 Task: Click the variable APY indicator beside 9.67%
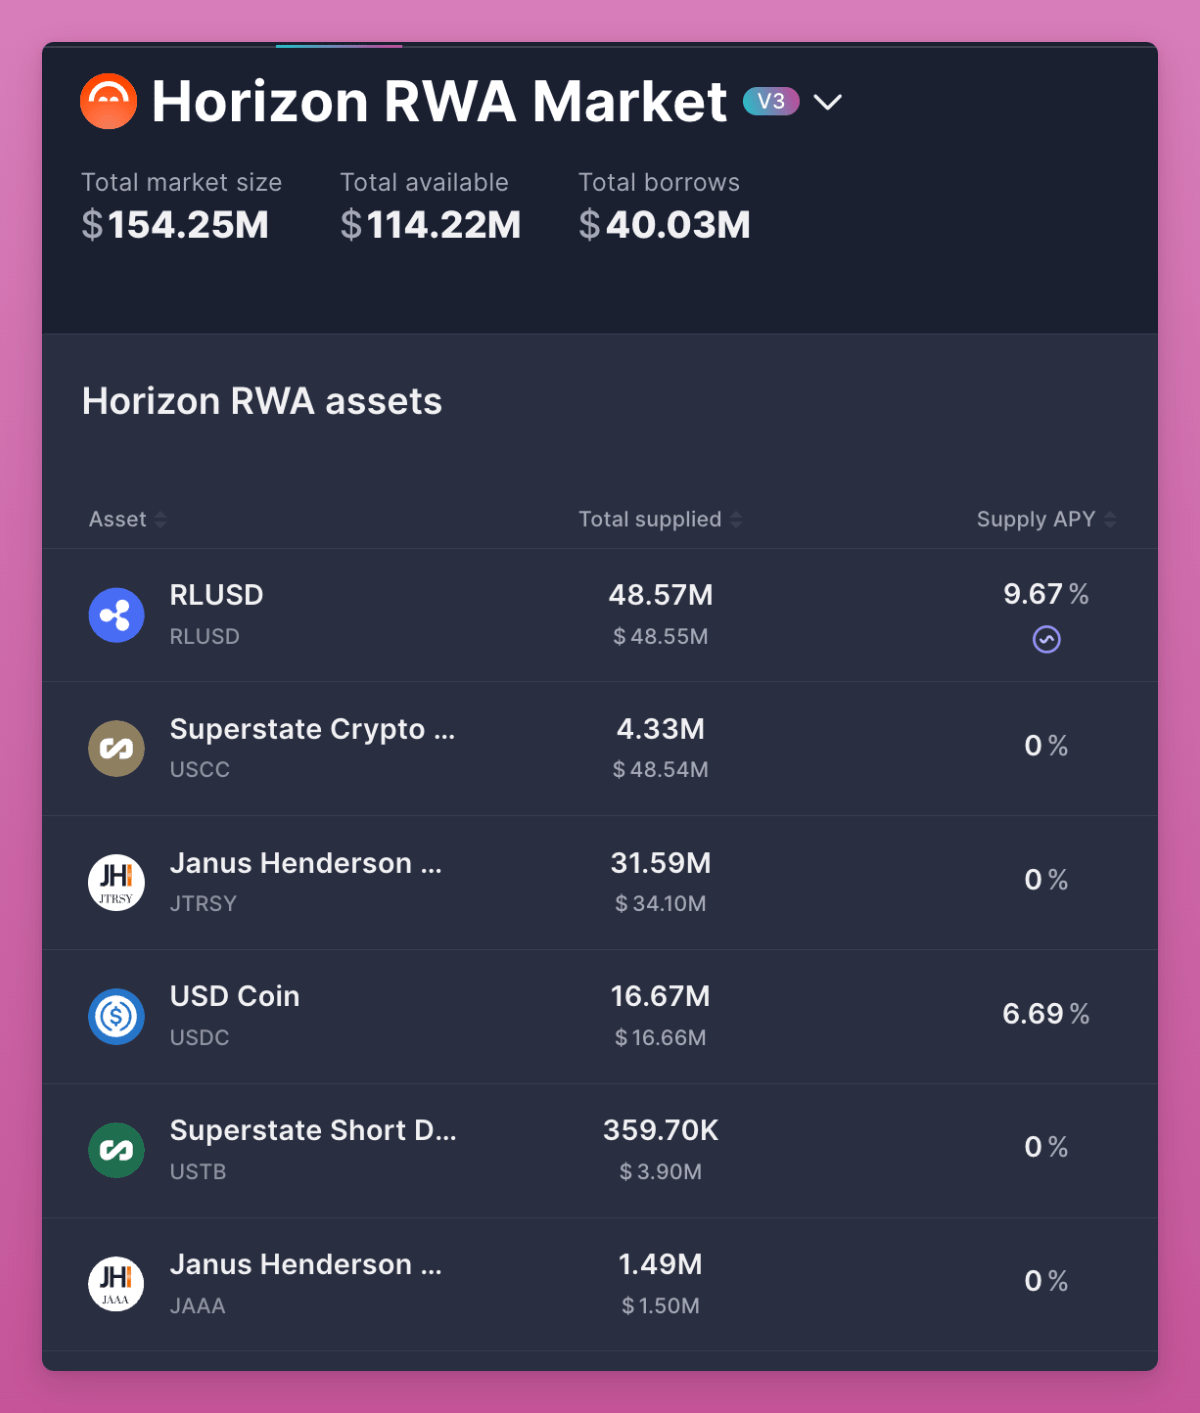1046,639
